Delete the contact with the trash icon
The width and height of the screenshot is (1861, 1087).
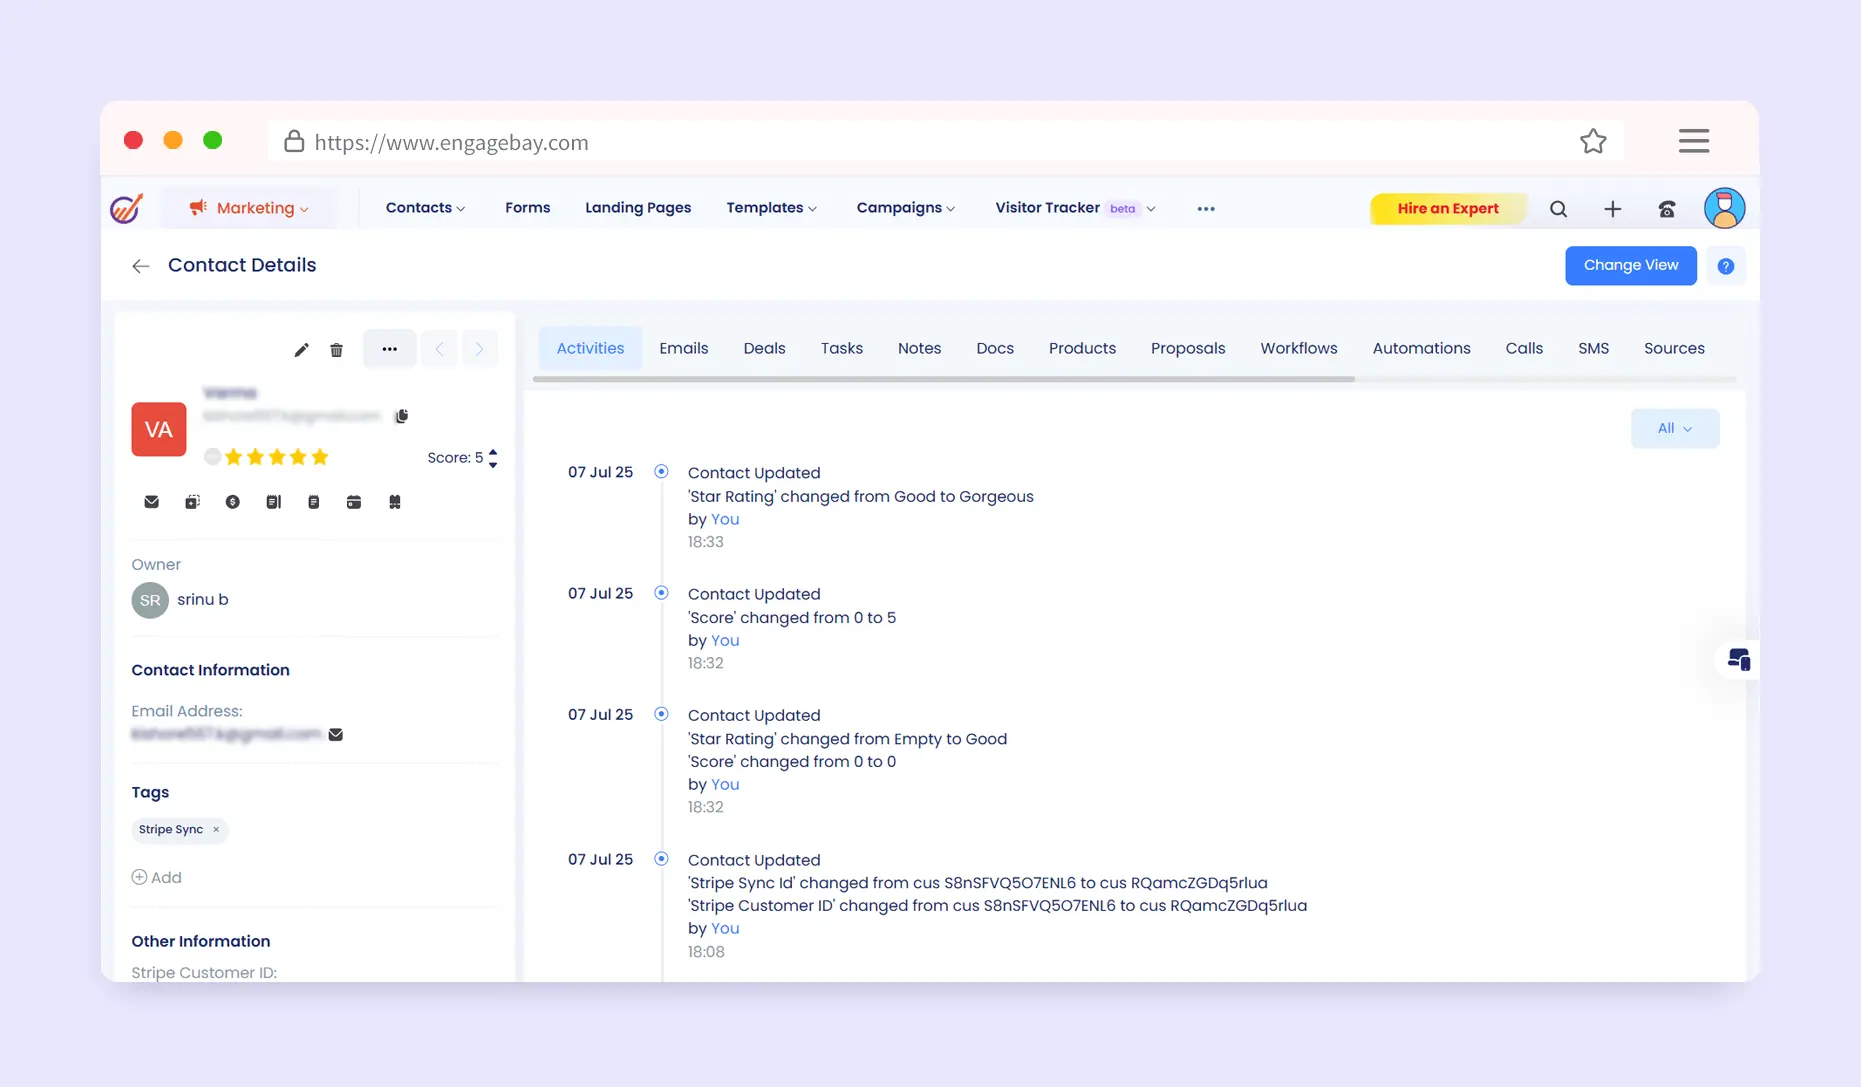point(337,350)
